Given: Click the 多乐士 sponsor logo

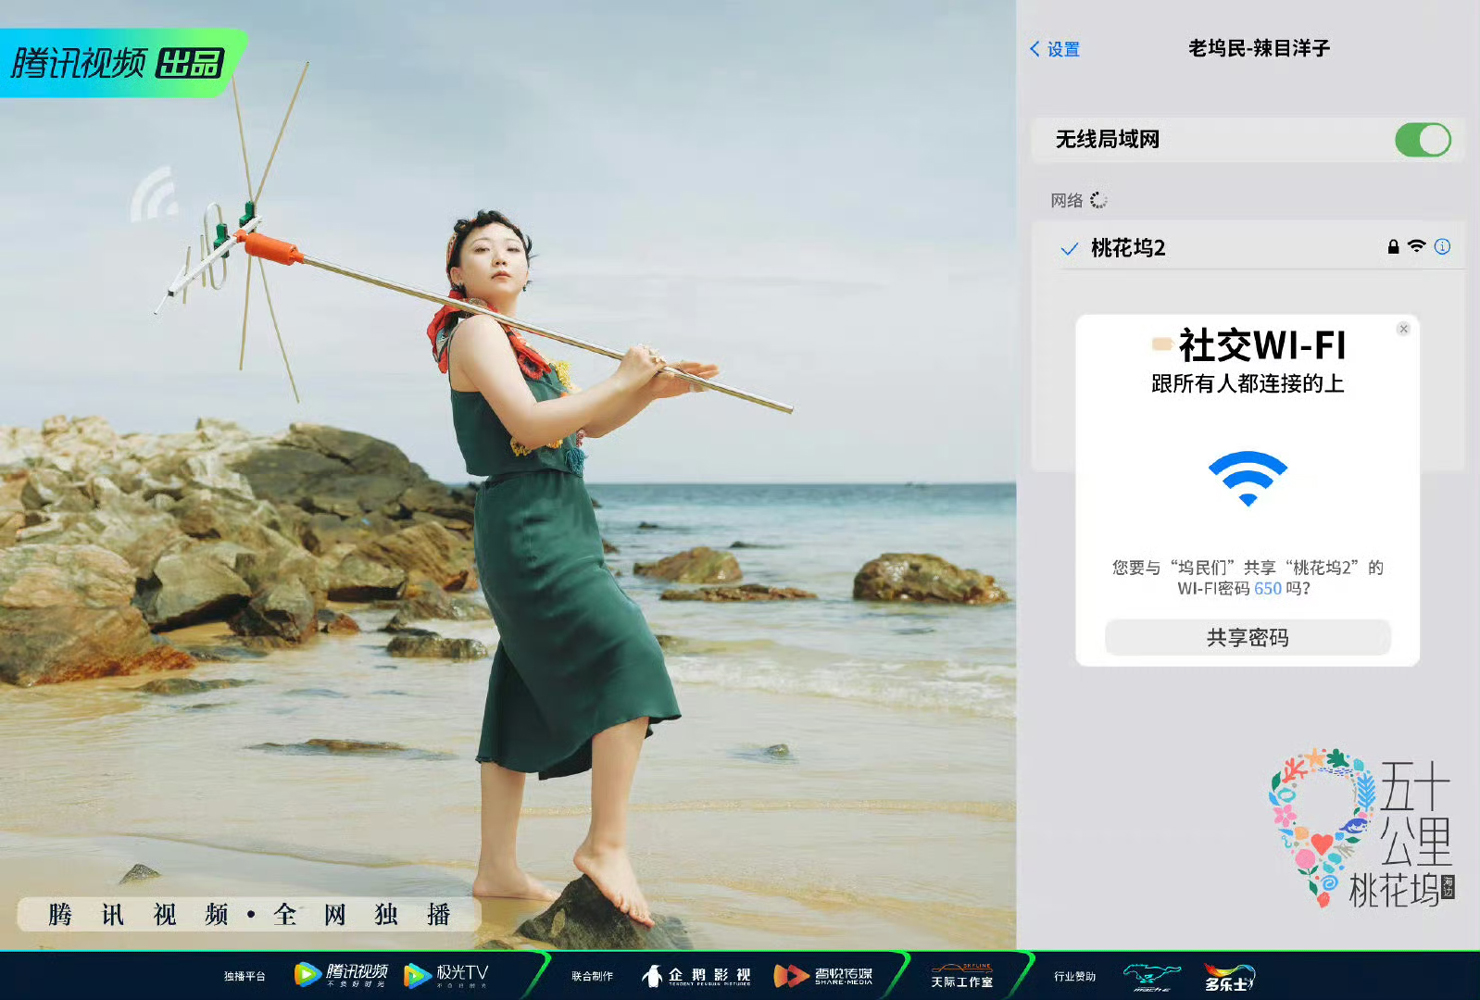Looking at the screenshot, I should (1229, 977).
